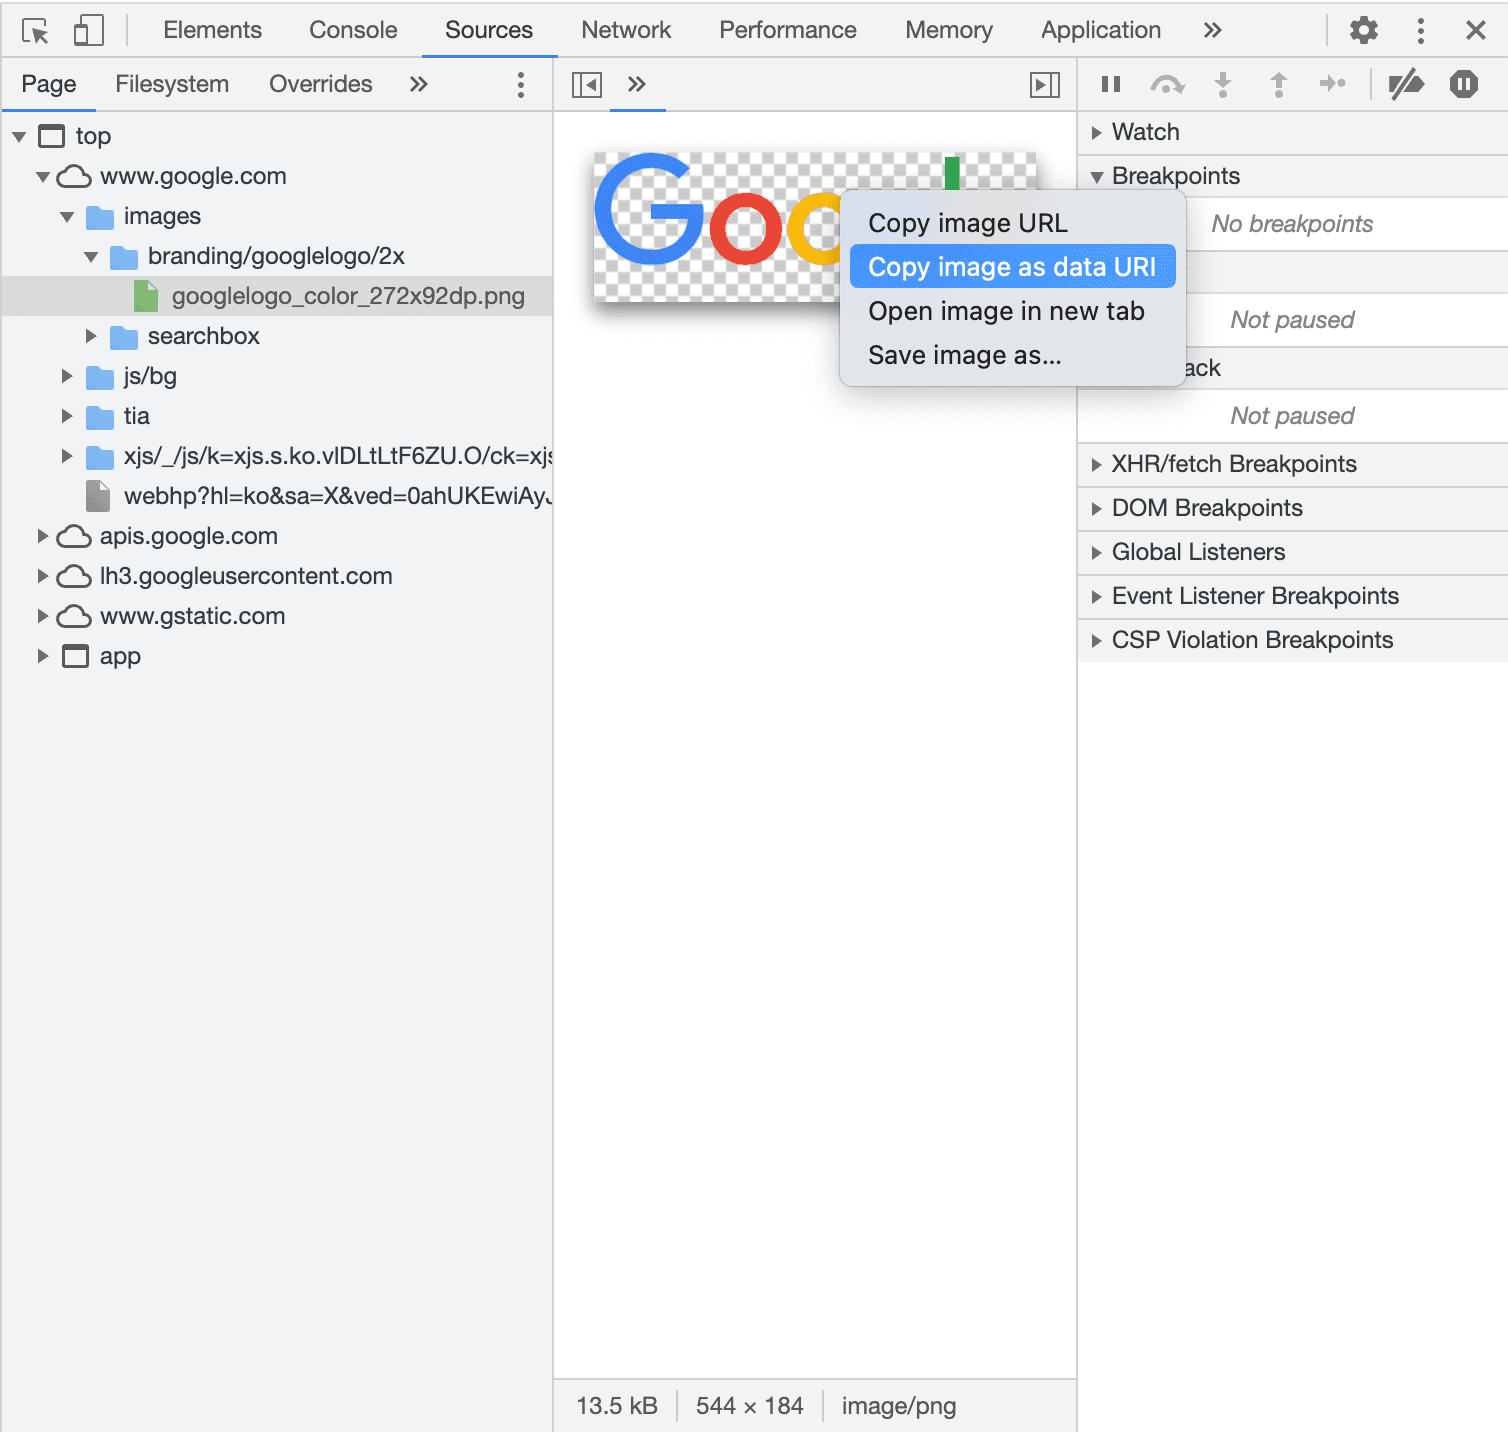Step out of current function
Viewport: 1508px width, 1432px height.
[x=1278, y=84]
